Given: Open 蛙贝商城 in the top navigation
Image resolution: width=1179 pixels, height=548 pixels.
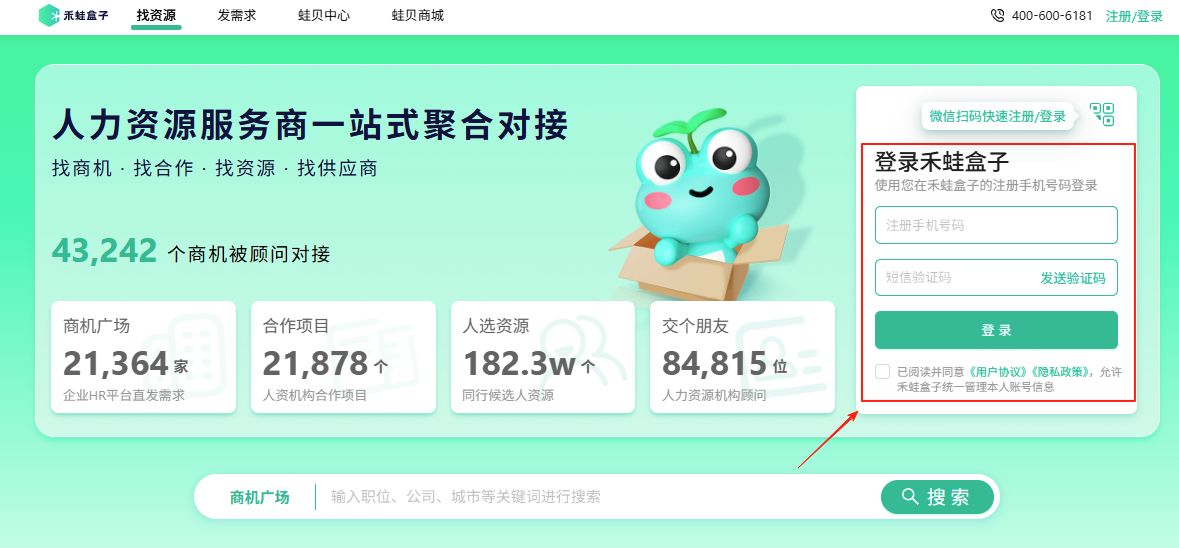Looking at the screenshot, I should tap(418, 15).
